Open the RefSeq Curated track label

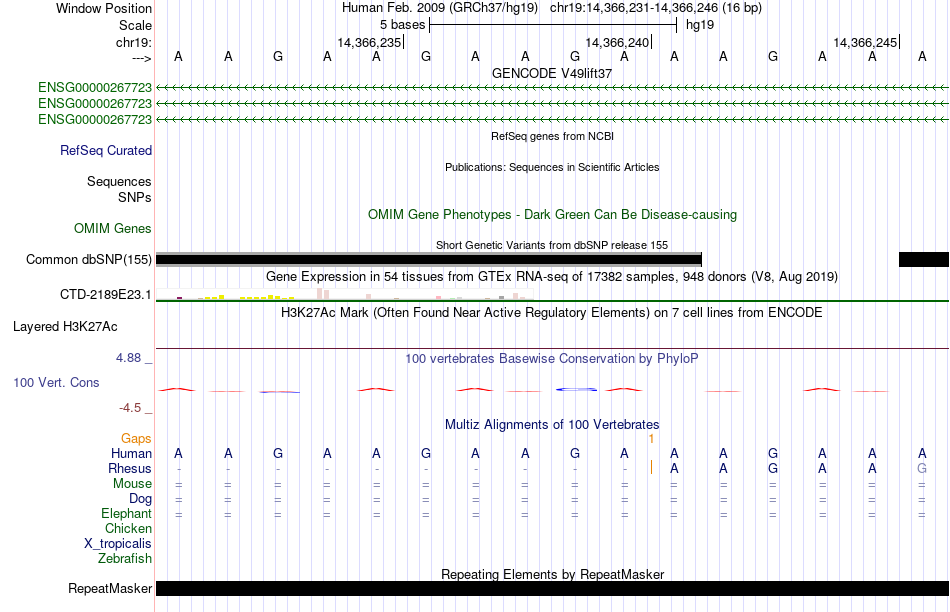pyautogui.click(x=106, y=150)
